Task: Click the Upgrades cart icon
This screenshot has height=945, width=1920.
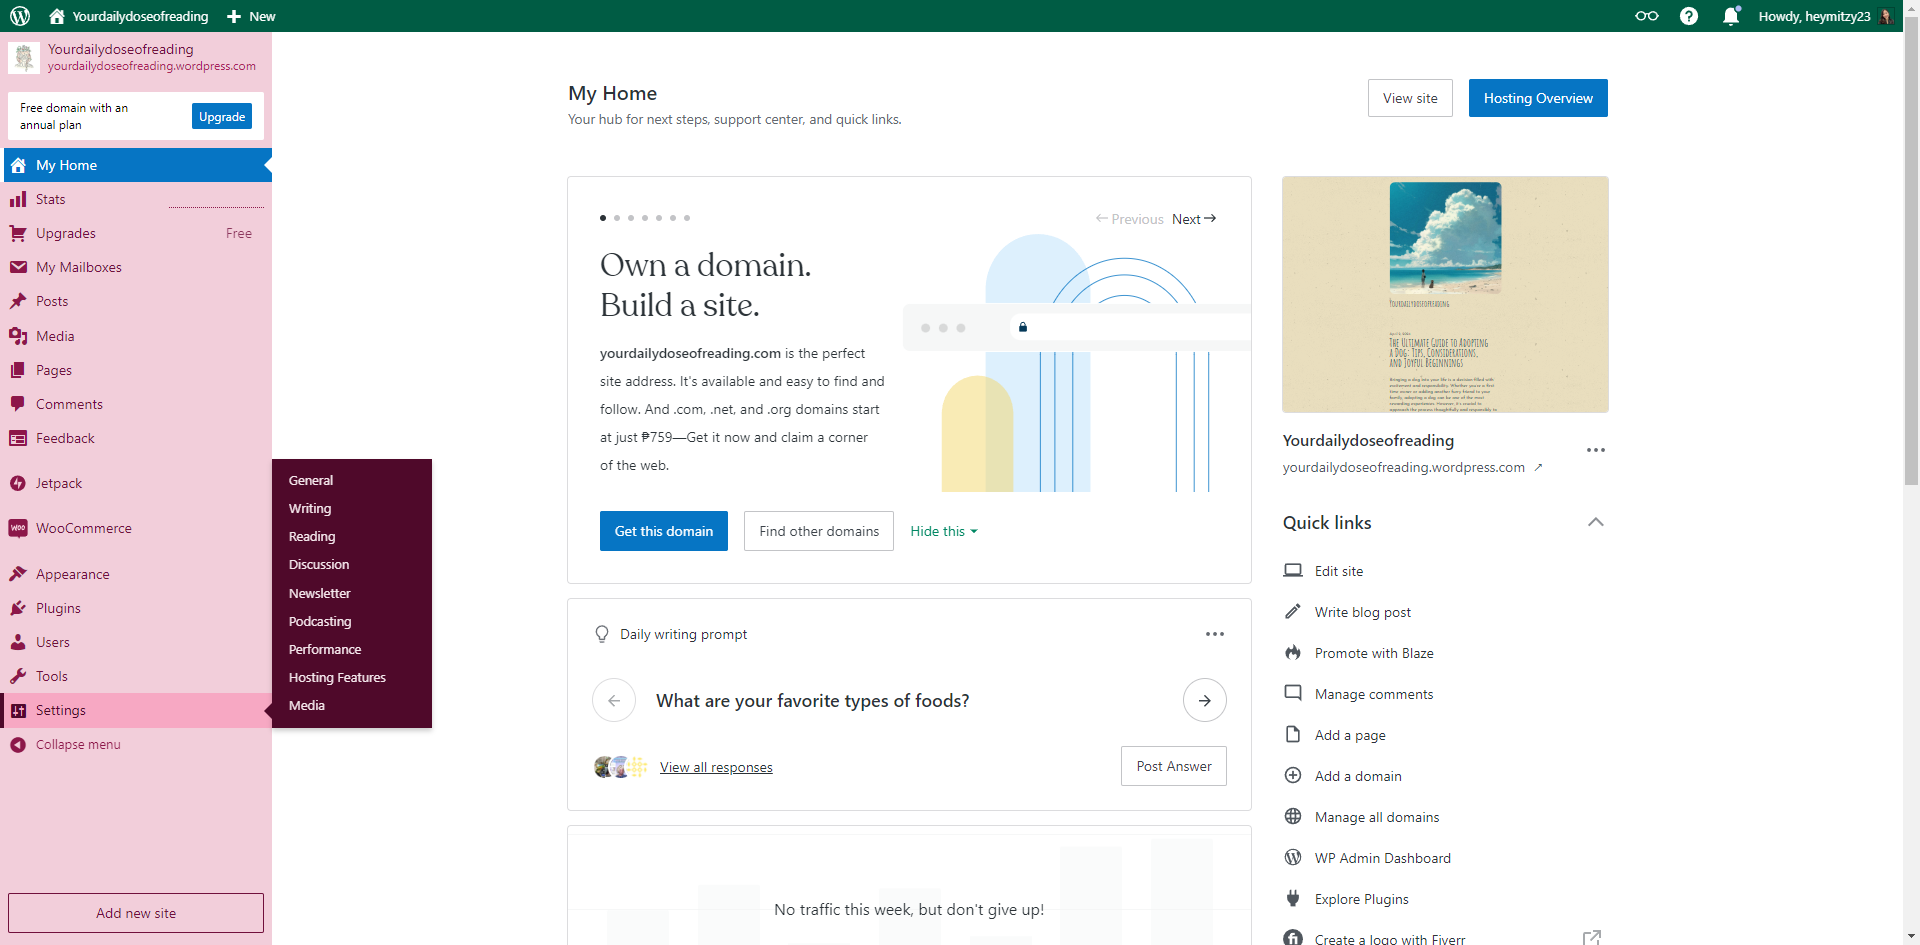Action: pos(18,233)
